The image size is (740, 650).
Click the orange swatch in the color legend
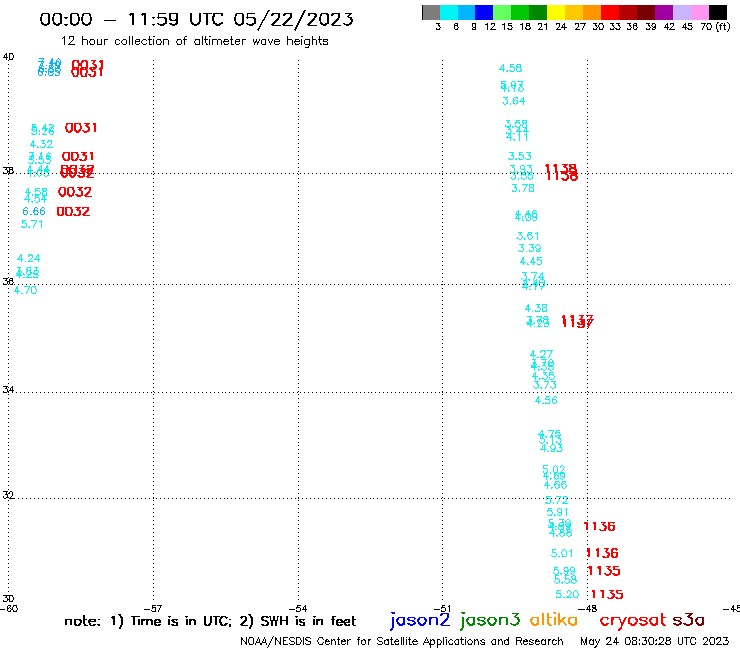coord(592,12)
